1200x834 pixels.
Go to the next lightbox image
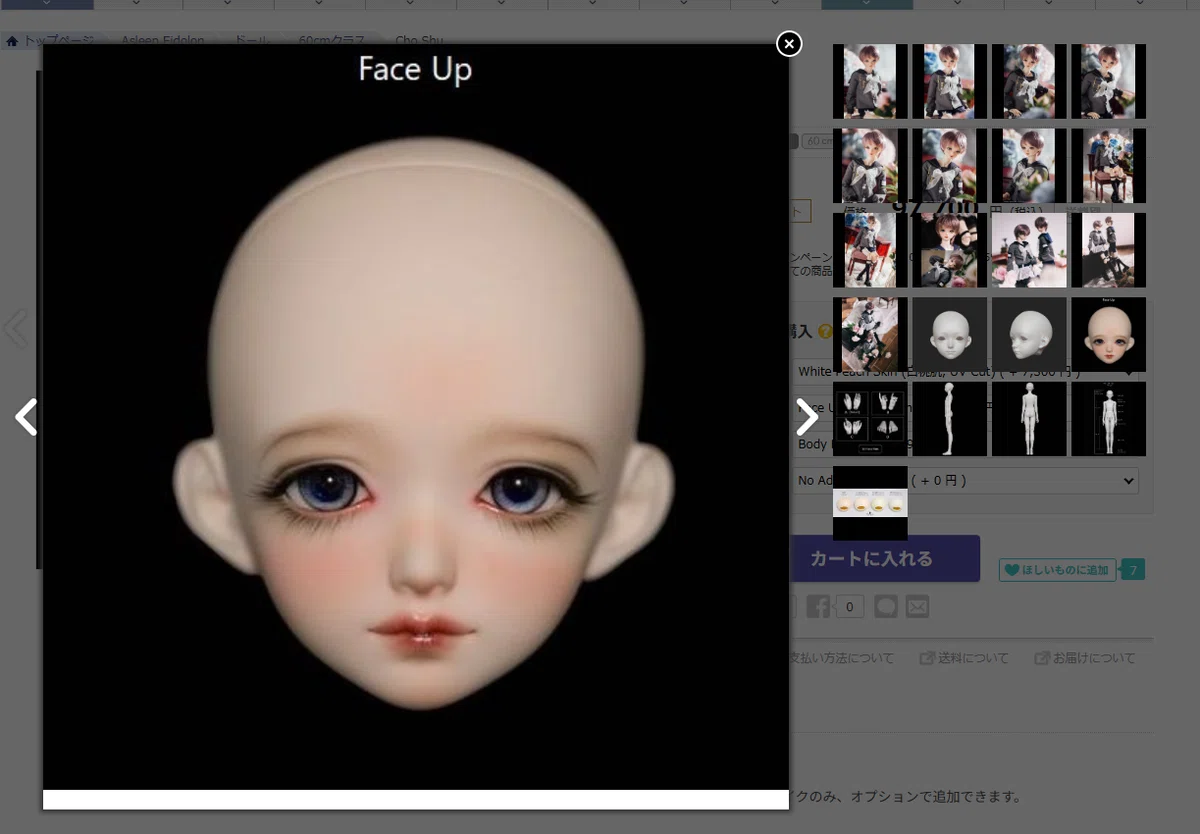806,417
